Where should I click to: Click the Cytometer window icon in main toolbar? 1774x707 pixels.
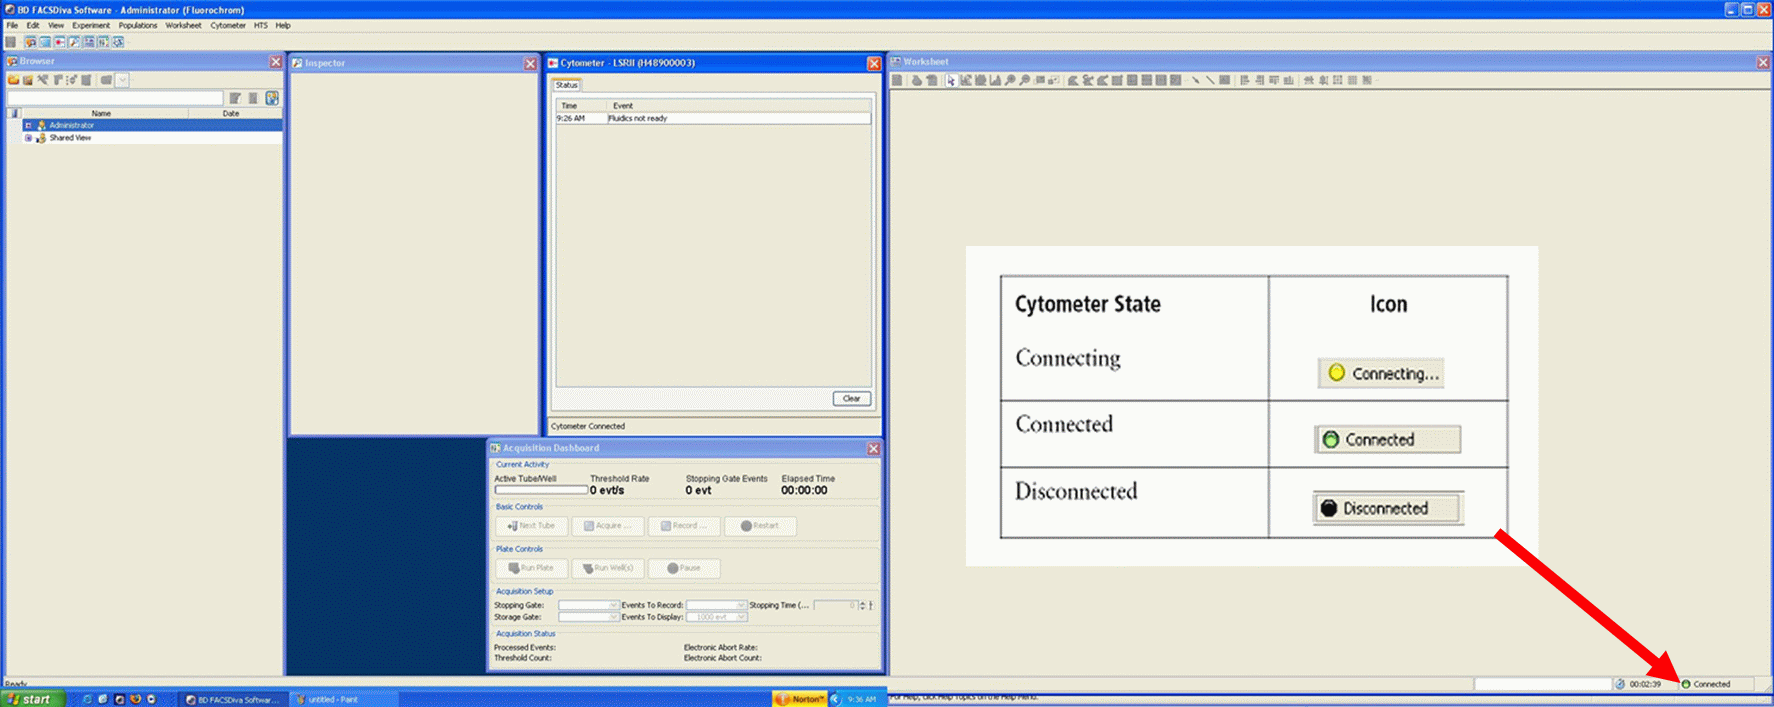coord(59,42)
